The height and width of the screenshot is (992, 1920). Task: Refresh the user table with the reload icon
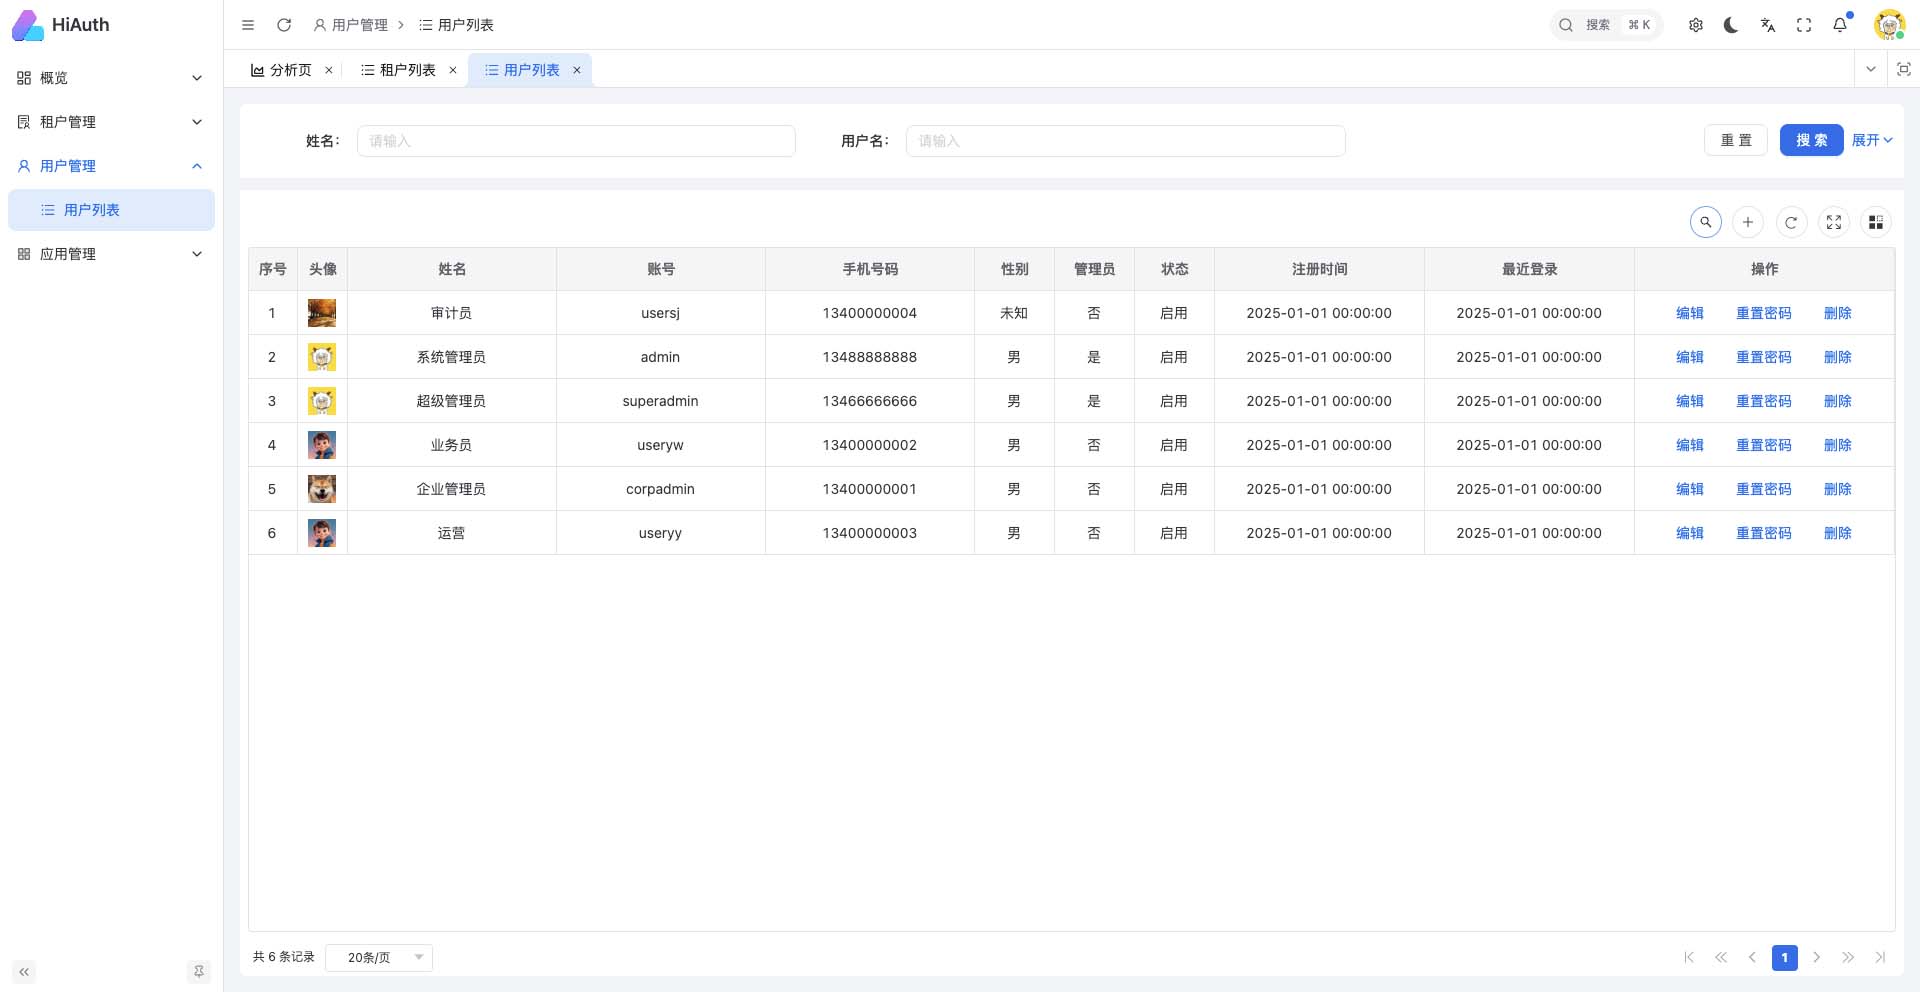1791,222
